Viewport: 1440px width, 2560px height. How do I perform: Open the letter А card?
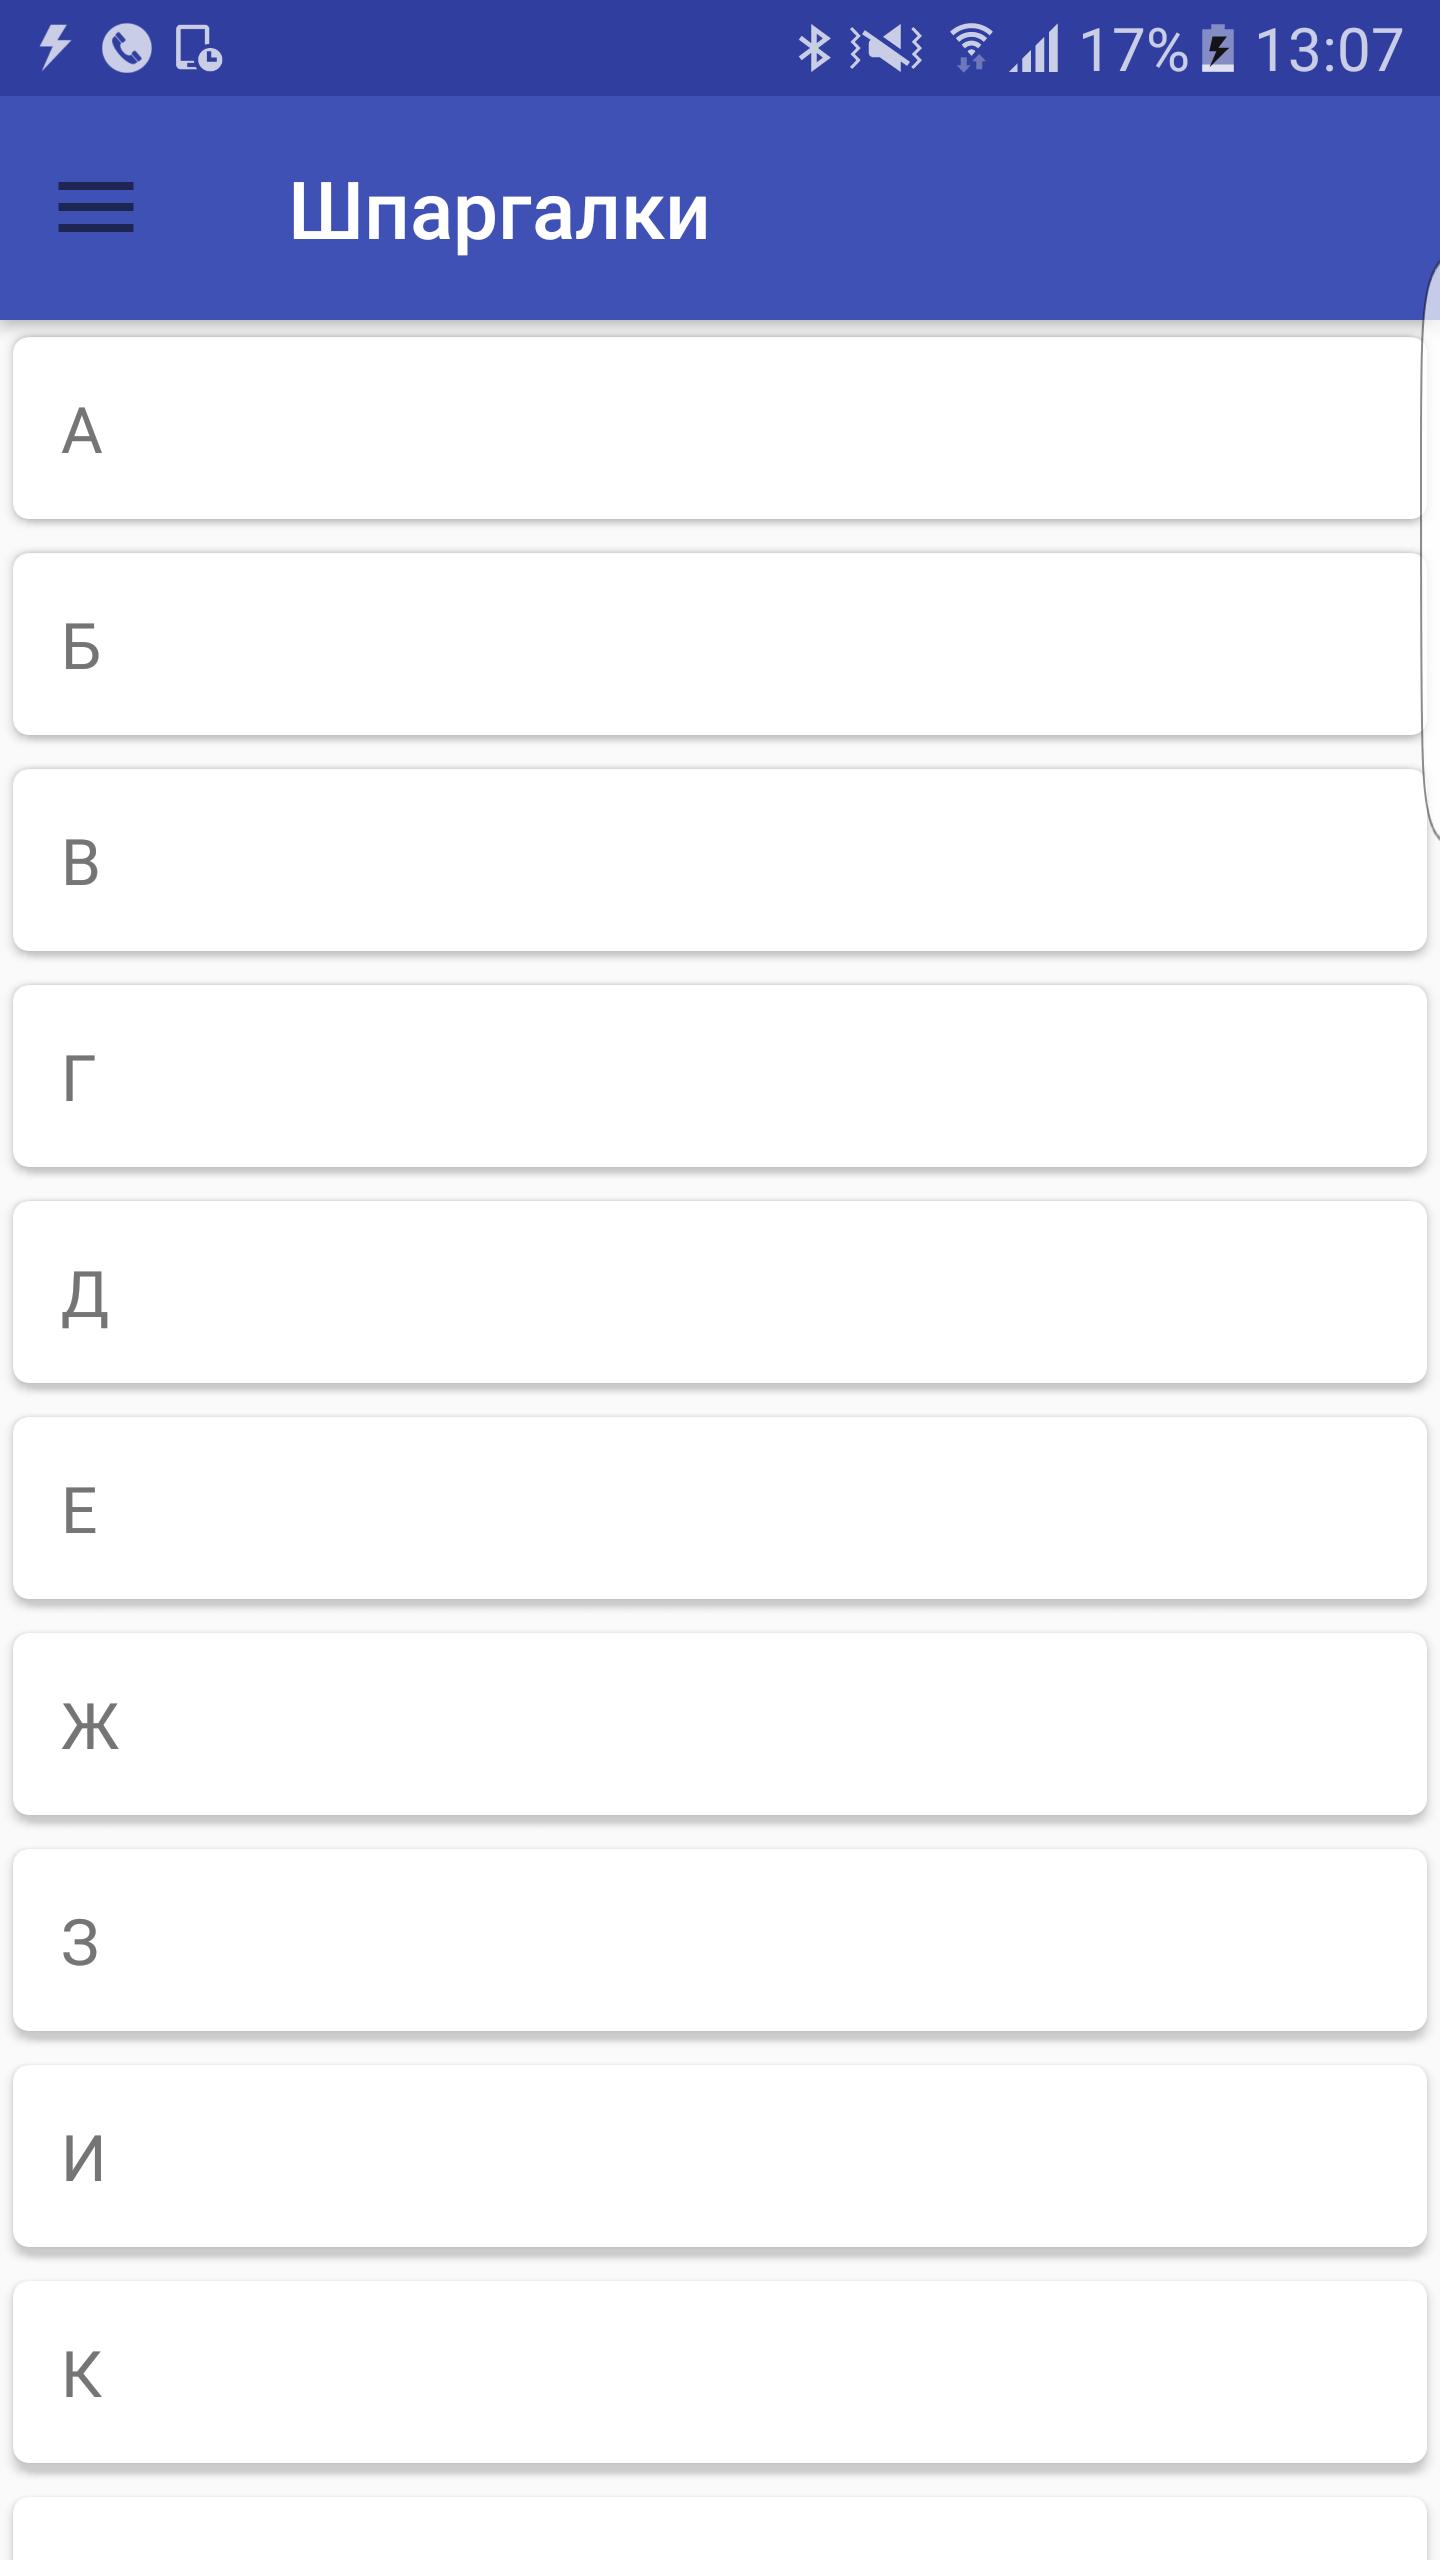(x=718, y=429)
